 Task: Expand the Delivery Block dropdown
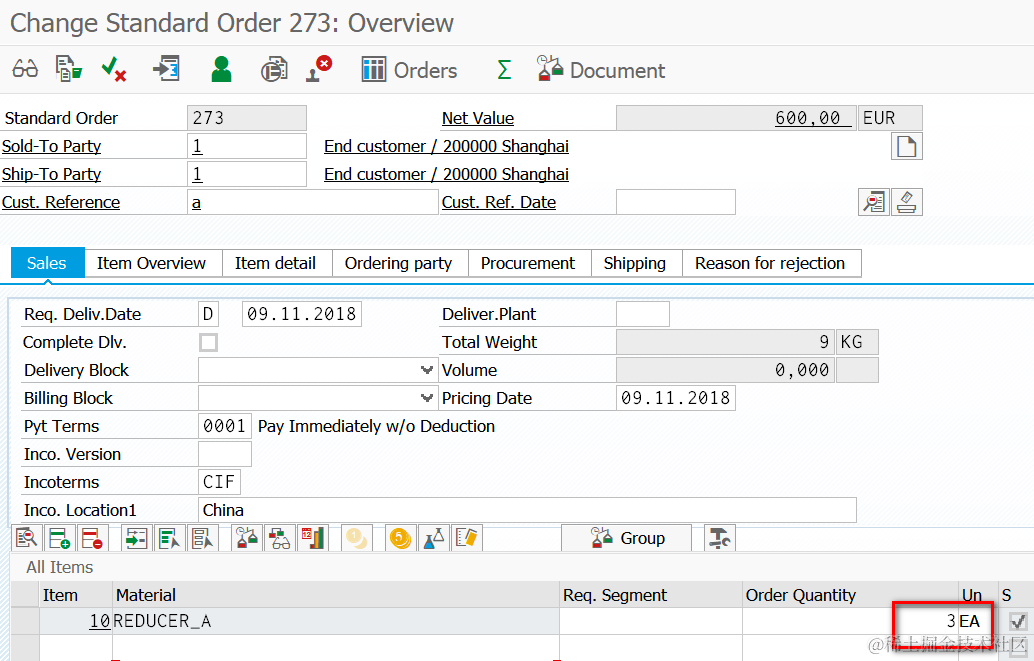[x=427, y=370]
